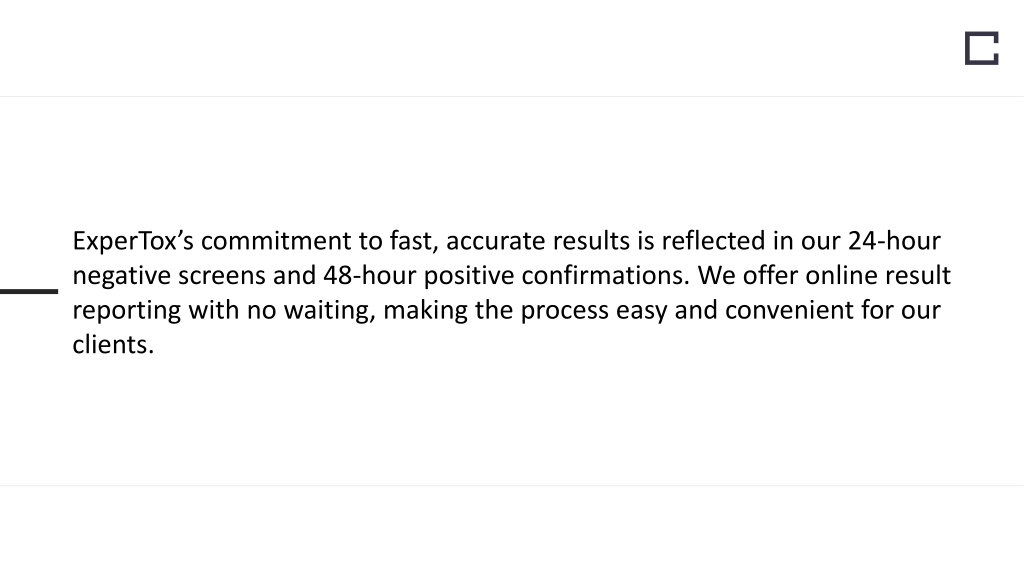Click the word "results" in first line
Viewport: 1024px width, 576px height.
(591, 241)
